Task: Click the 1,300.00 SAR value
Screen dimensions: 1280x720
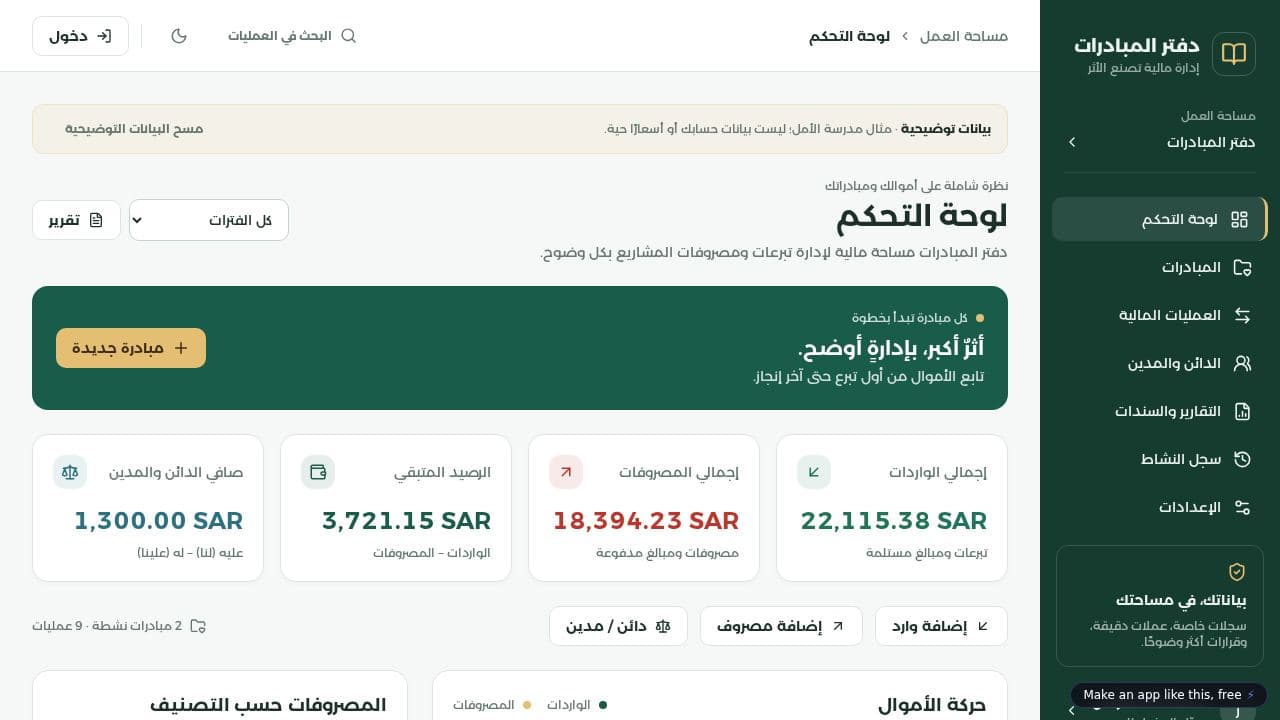Action: click(158, 521)
